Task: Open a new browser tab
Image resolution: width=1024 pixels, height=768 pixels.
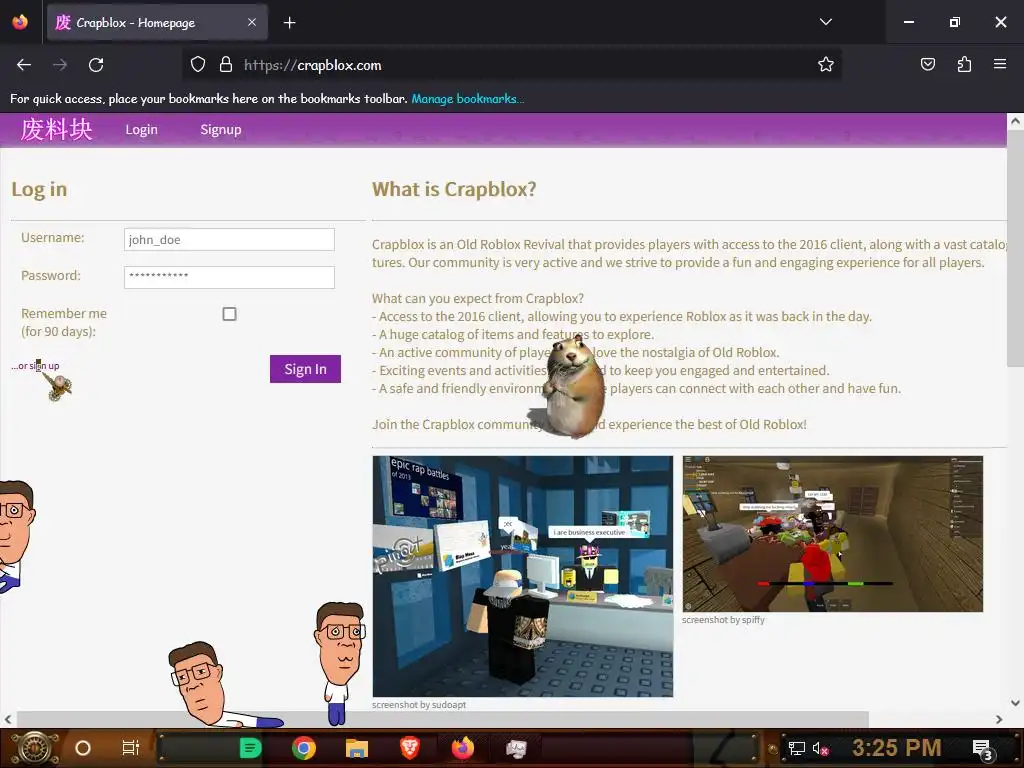Action: point(289,23)
